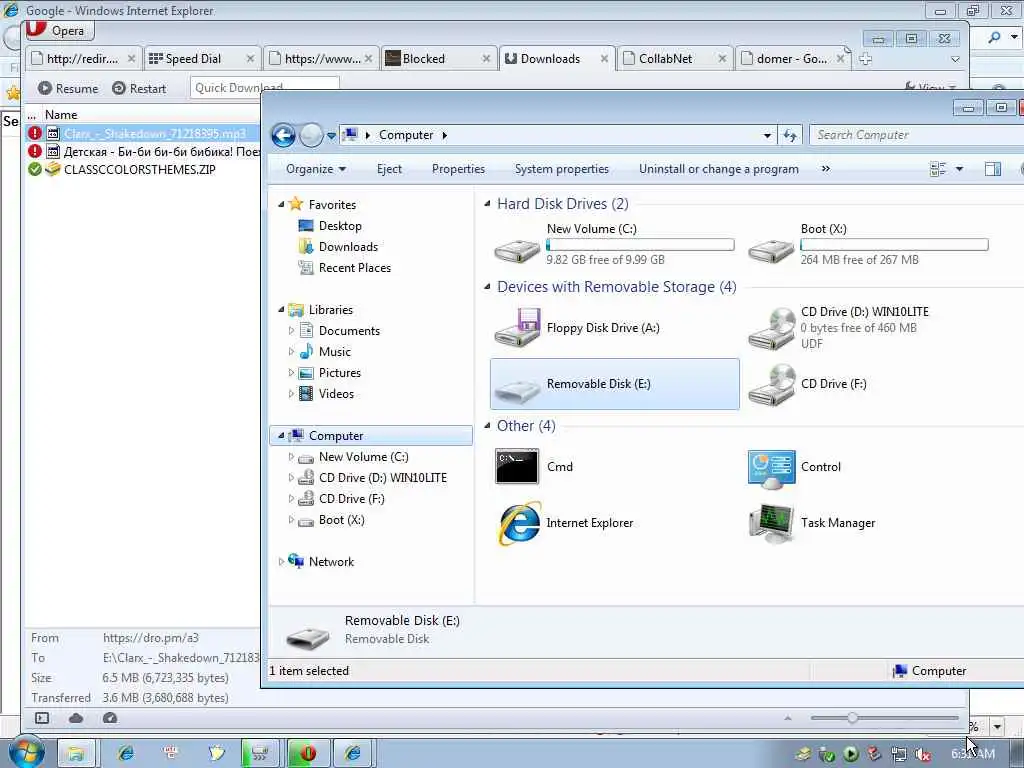Click the Explorer Back arrow button
The width and height of the screenshot is (1024, 768).
(x=283, y=135)
